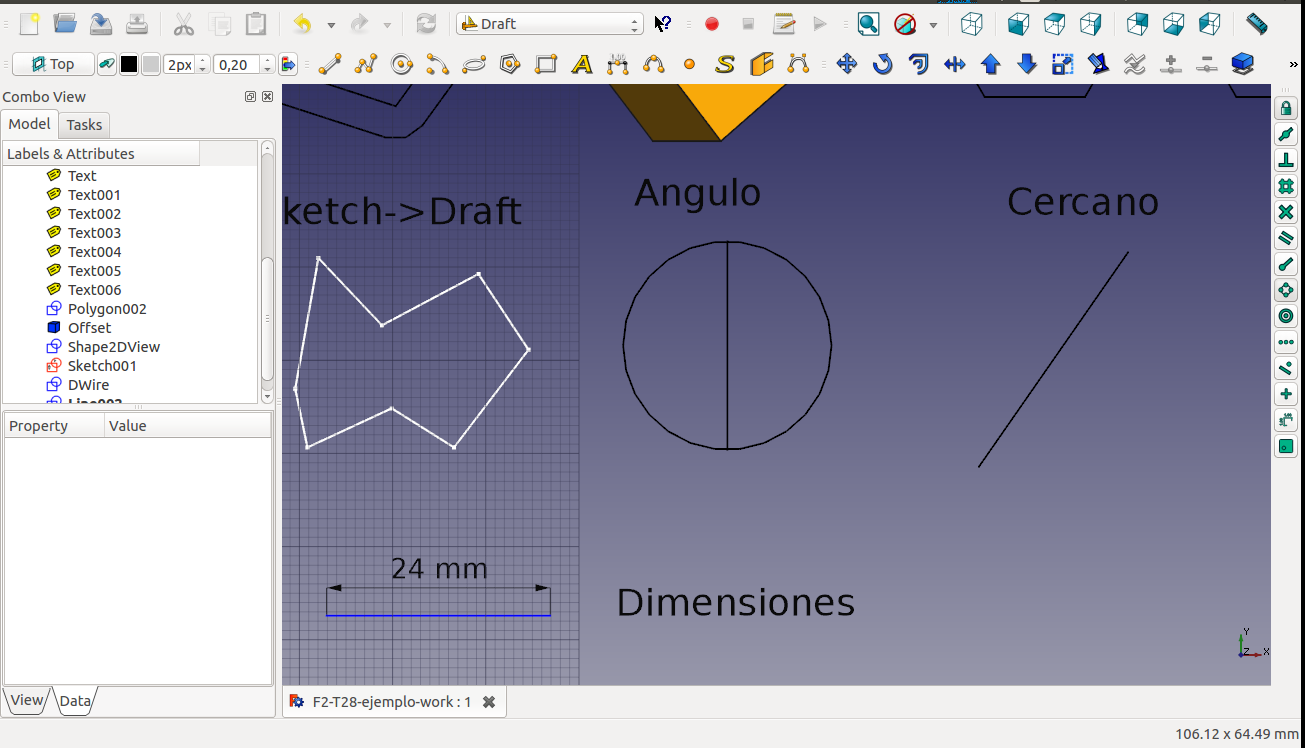This screenshot has width=1305, height=748.
Task: Select the Draft Circle tool
Action: pos(402,65)
